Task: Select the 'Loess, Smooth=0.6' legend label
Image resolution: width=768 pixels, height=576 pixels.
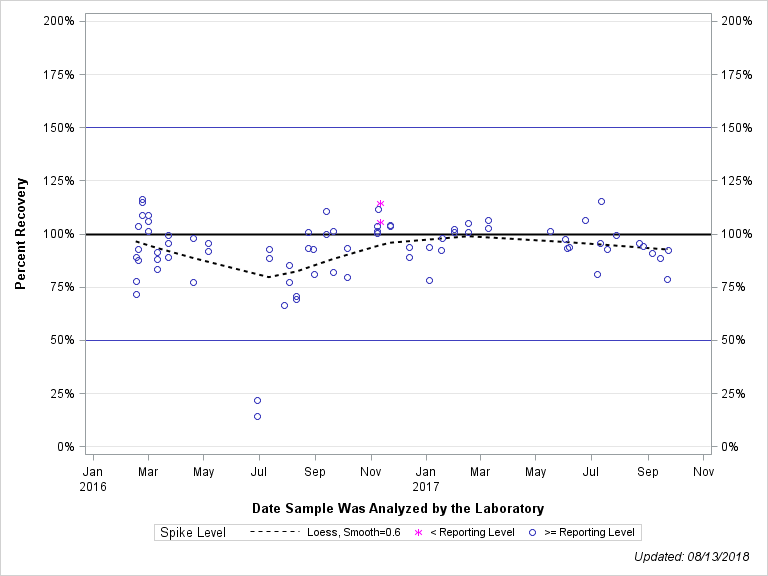Action: 354,532
